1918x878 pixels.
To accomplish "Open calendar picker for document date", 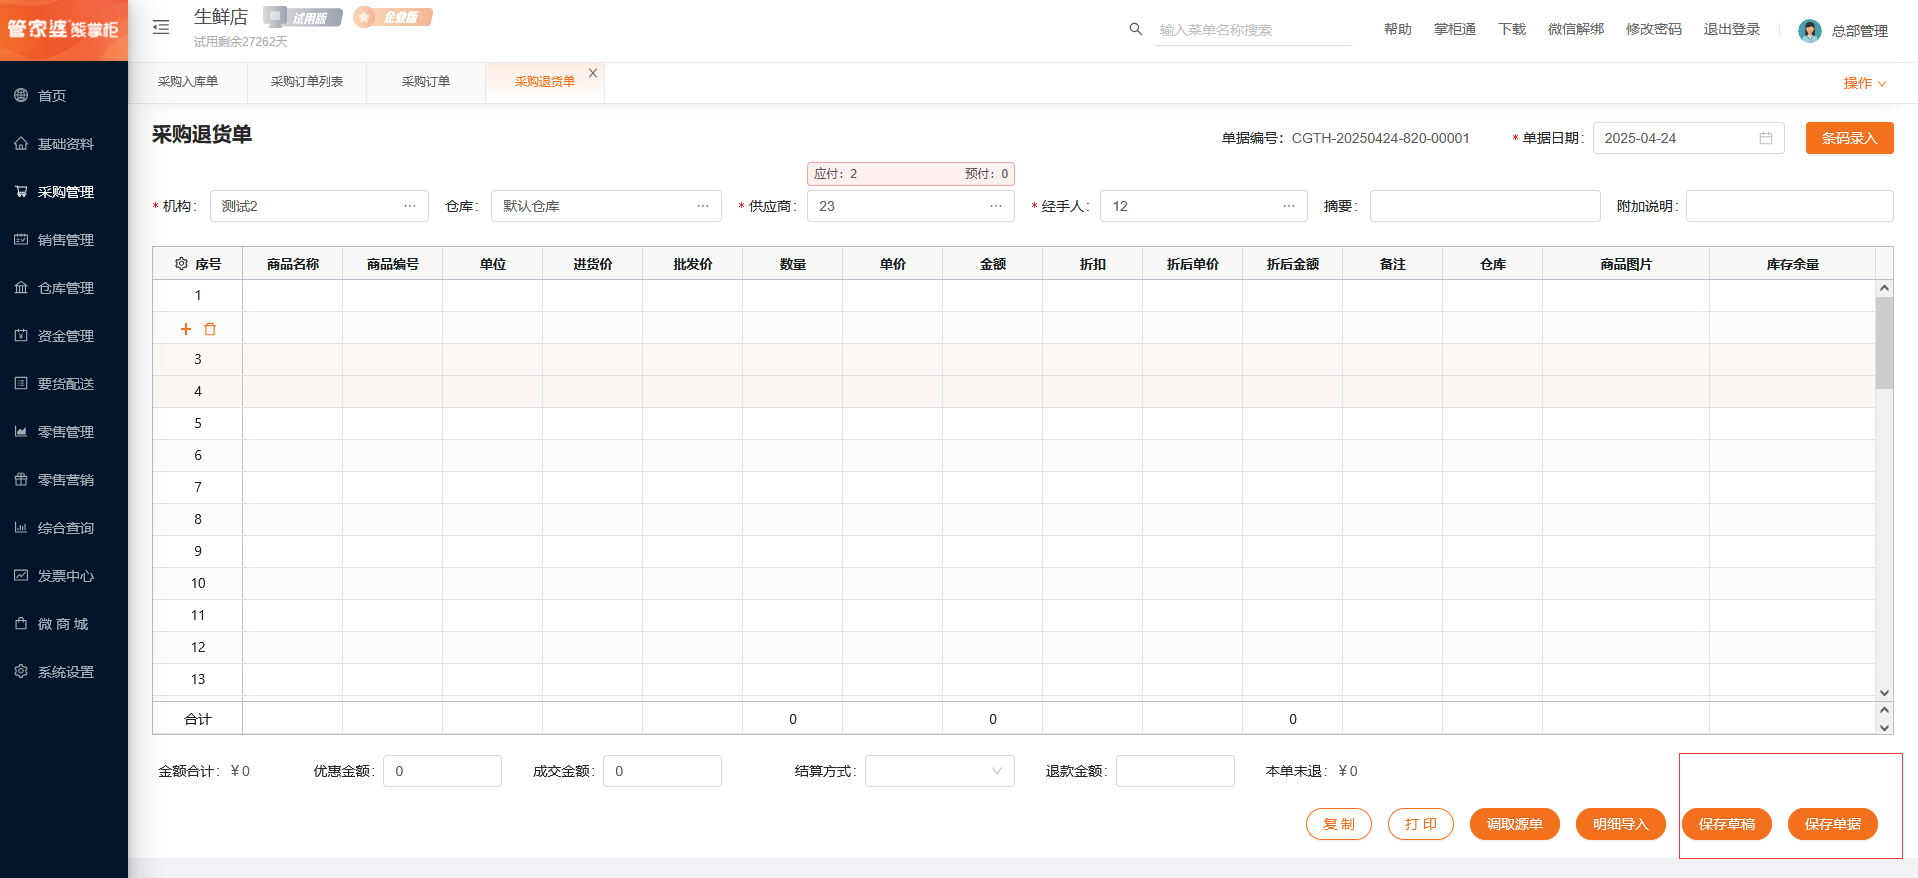I will coord(1765,138).
